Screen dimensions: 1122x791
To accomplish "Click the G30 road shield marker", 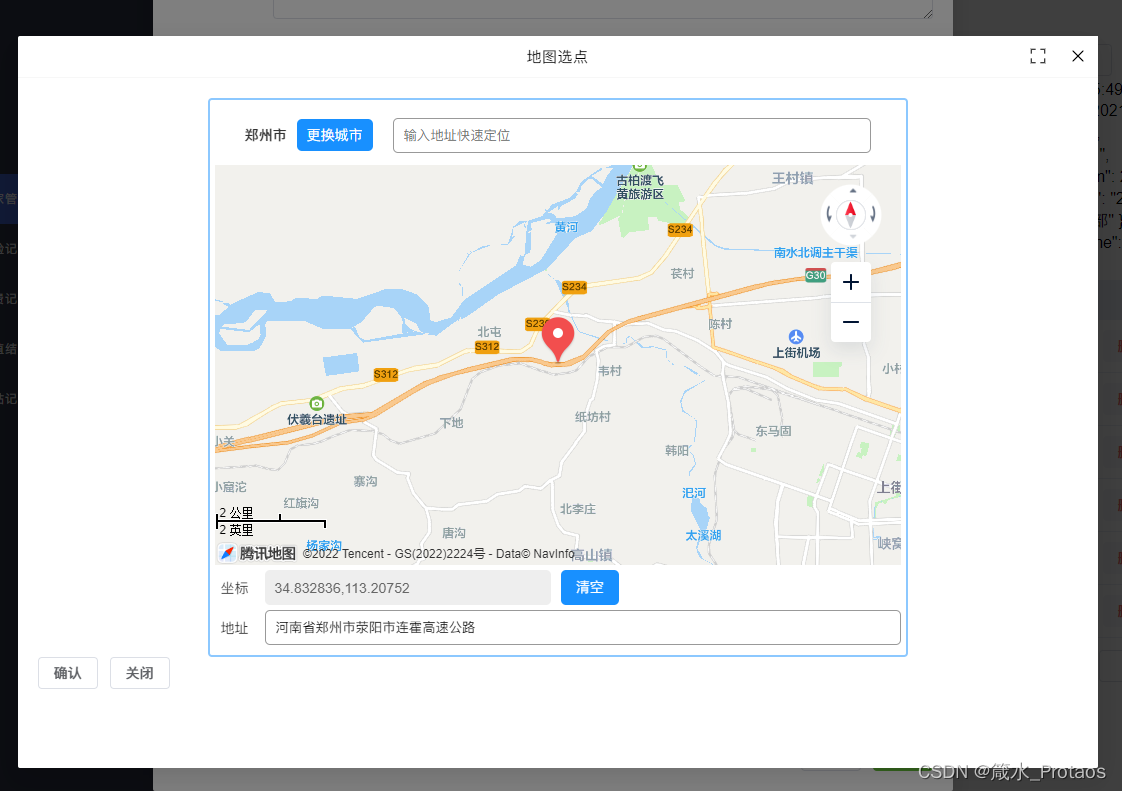I will [x=815, y=274].
